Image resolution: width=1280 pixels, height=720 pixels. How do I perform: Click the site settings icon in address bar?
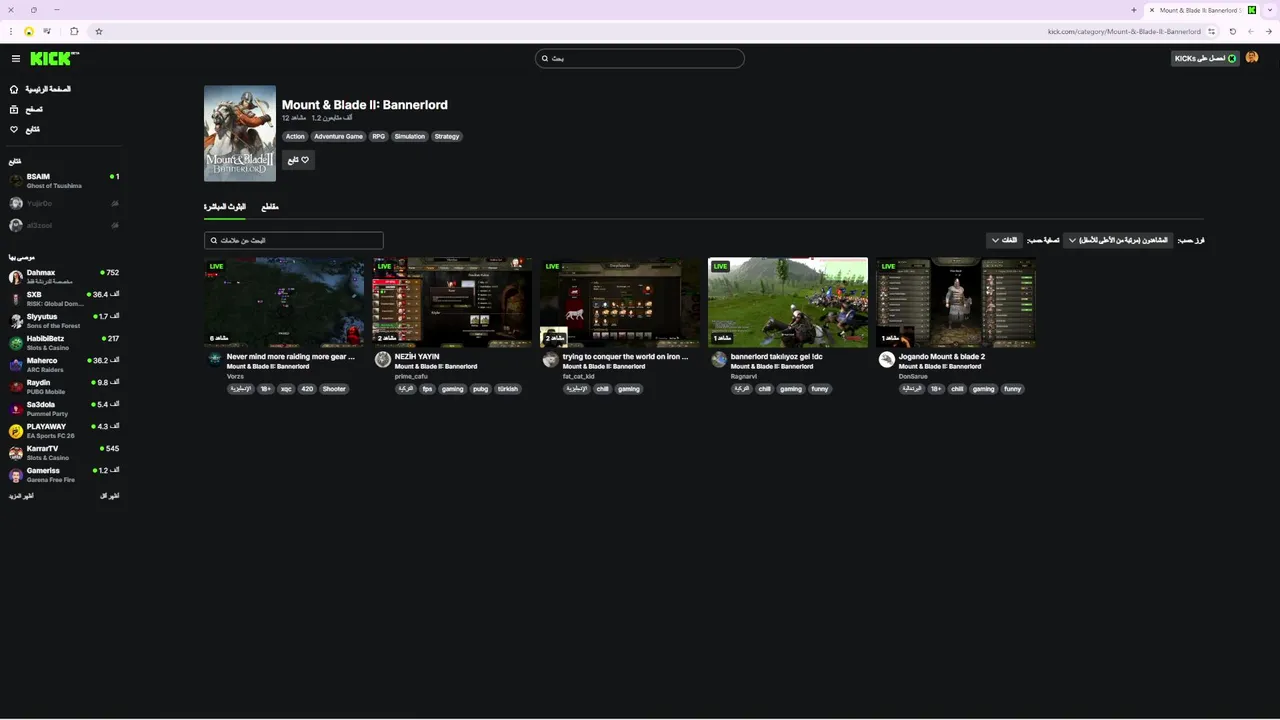tap(1211, 31)
